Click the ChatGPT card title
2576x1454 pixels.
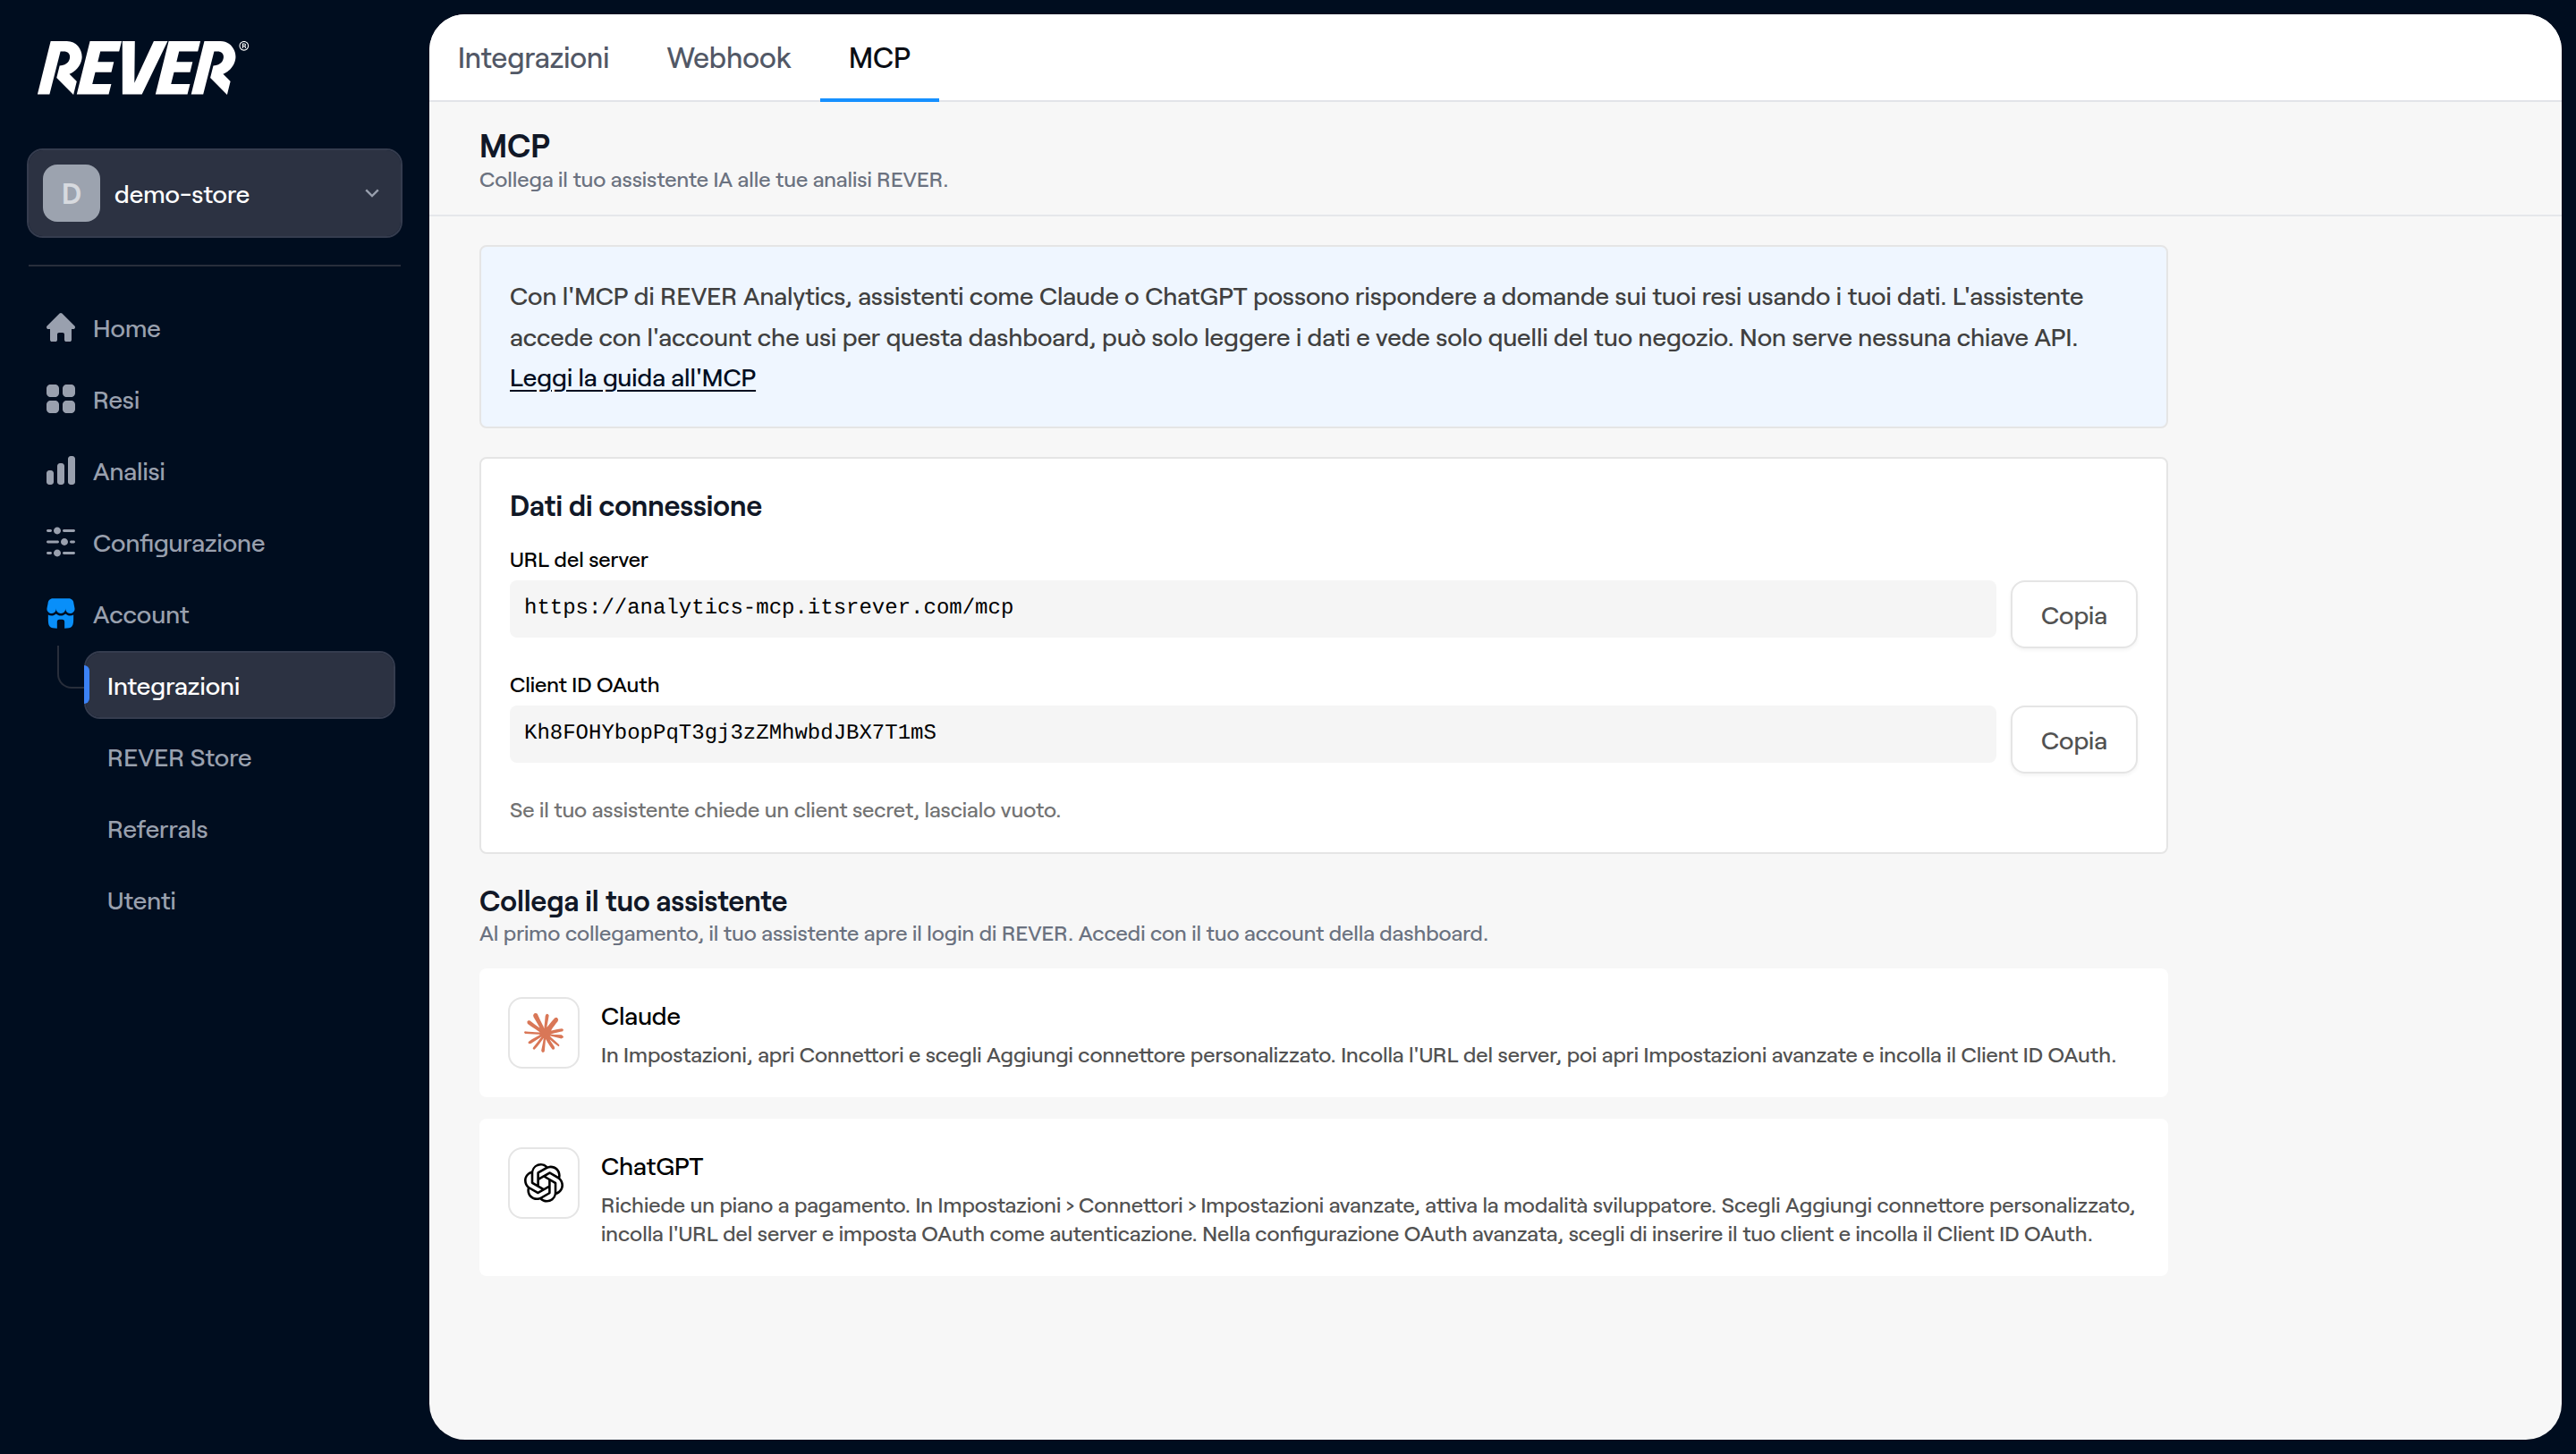pos(651,1166)
